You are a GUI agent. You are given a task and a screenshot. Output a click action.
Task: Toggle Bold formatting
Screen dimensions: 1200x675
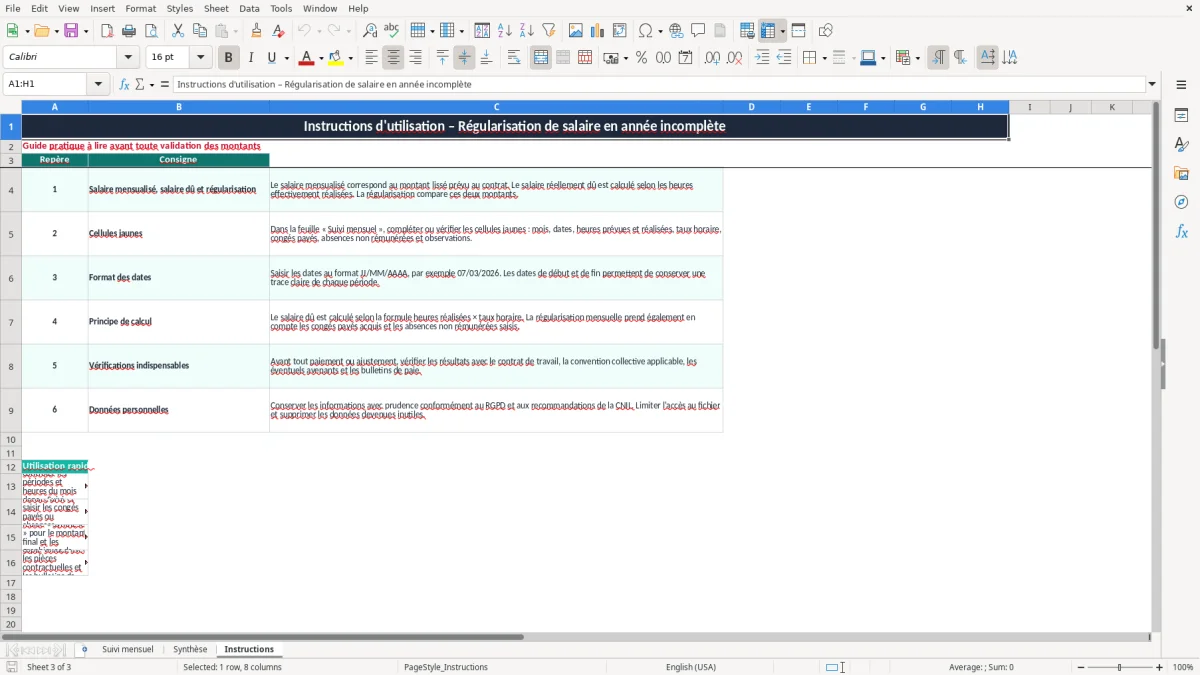[229, 58]
